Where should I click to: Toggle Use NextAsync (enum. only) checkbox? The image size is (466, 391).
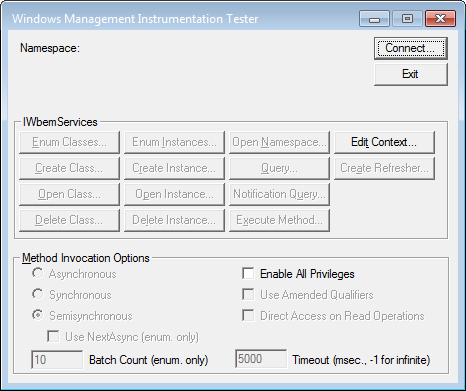tap(53, 336)
